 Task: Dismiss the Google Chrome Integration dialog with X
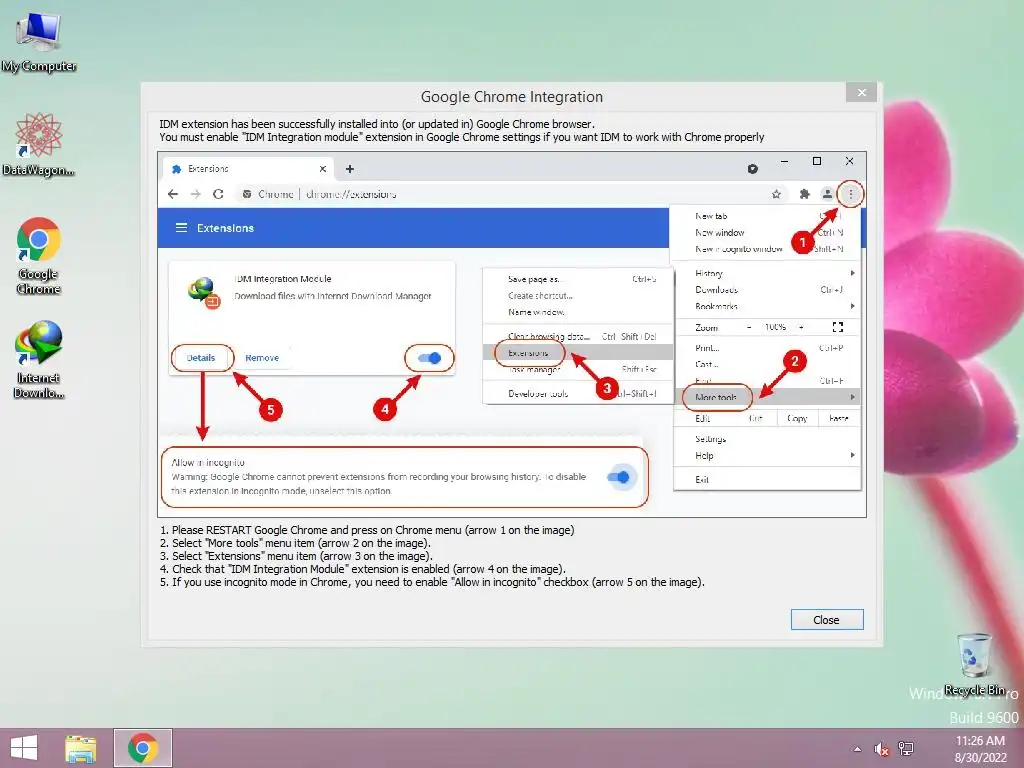861,93
